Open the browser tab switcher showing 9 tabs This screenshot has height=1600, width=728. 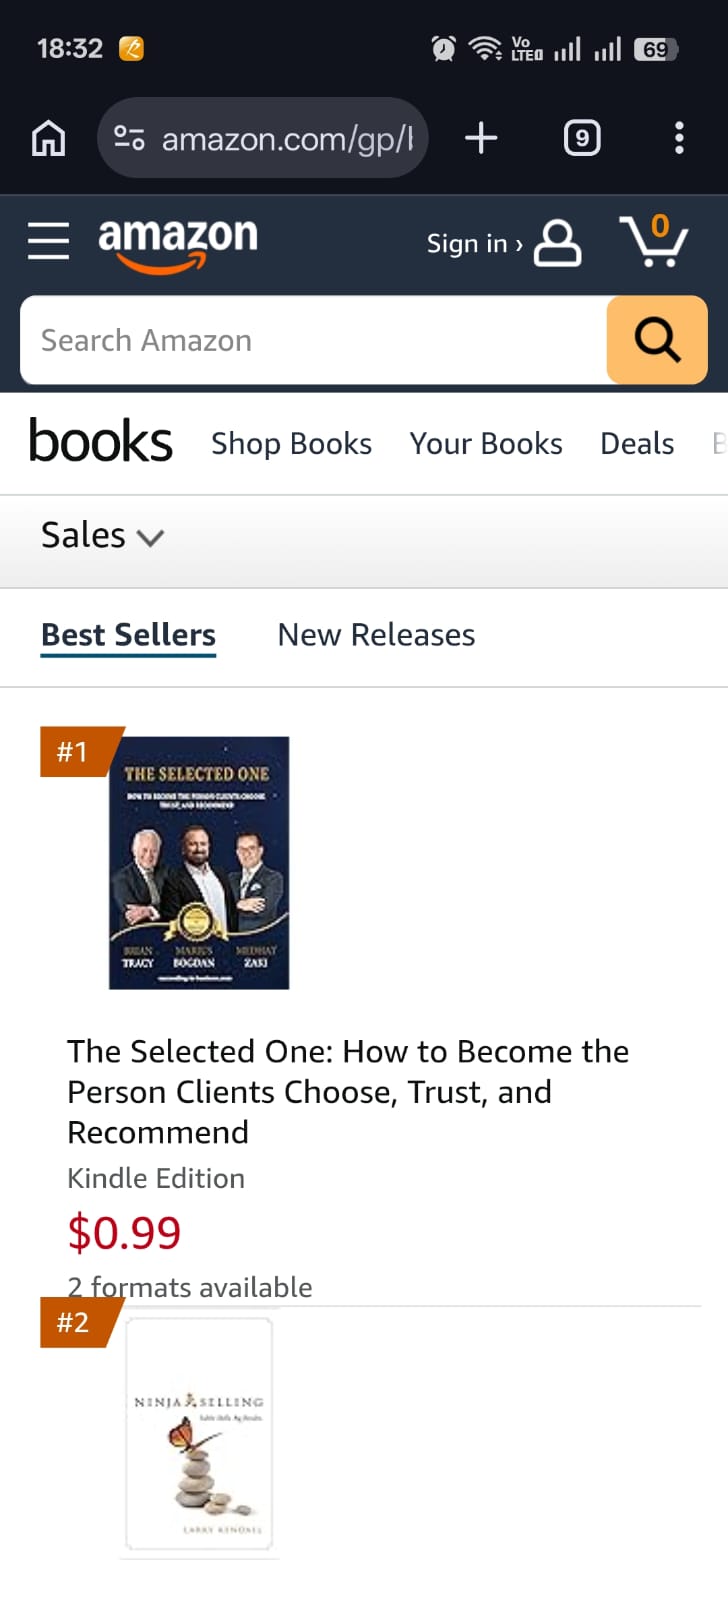[581, 138]
